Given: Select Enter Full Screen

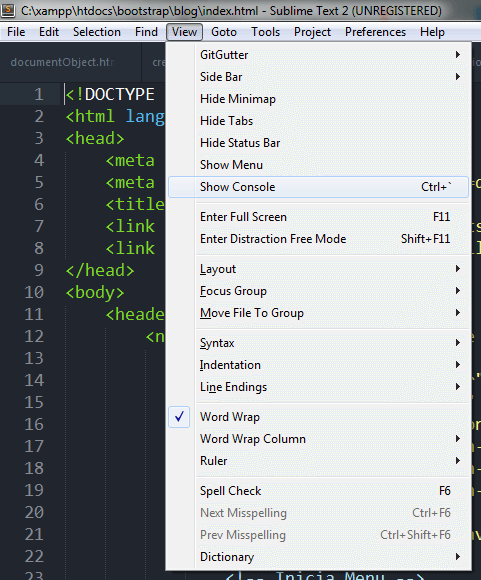Looking at the screenshot, I should tap(319, 217).
